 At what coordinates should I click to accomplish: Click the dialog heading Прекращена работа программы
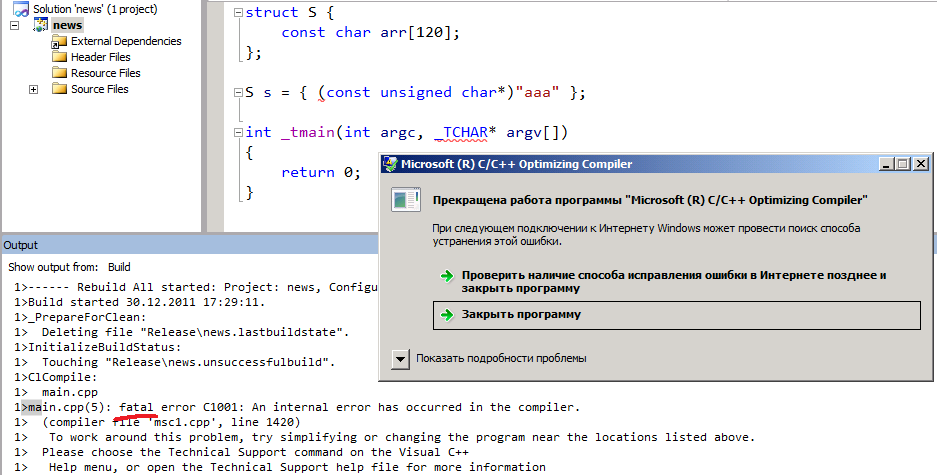[650, 200]
